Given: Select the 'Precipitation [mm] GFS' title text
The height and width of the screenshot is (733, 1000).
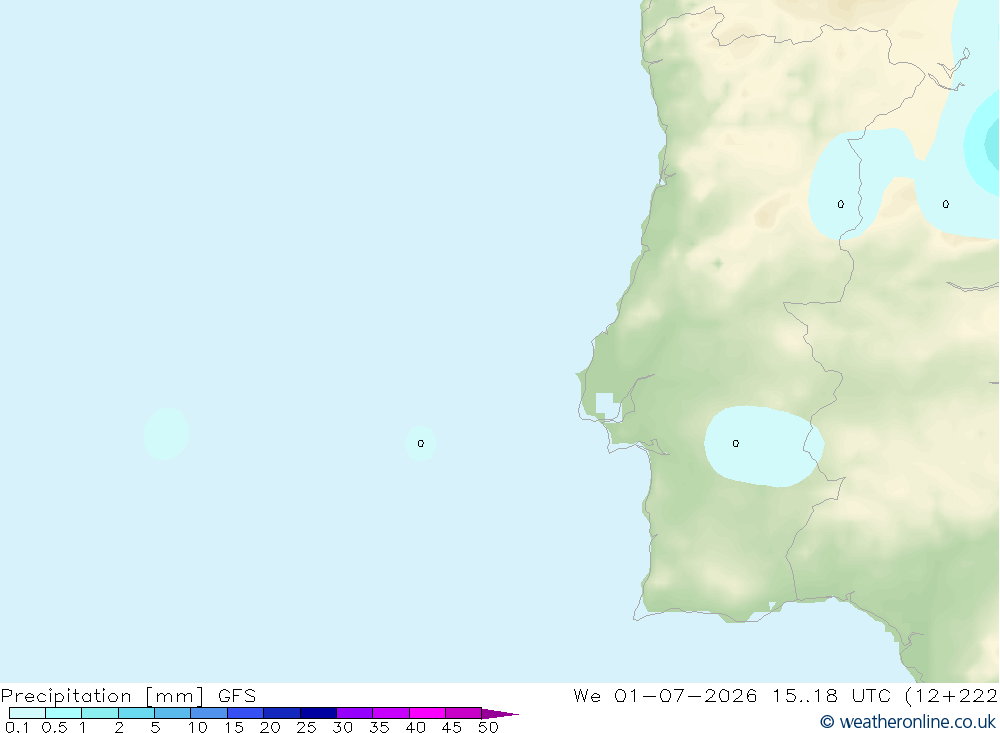Looking at the screenshot, I should (128, 695).
